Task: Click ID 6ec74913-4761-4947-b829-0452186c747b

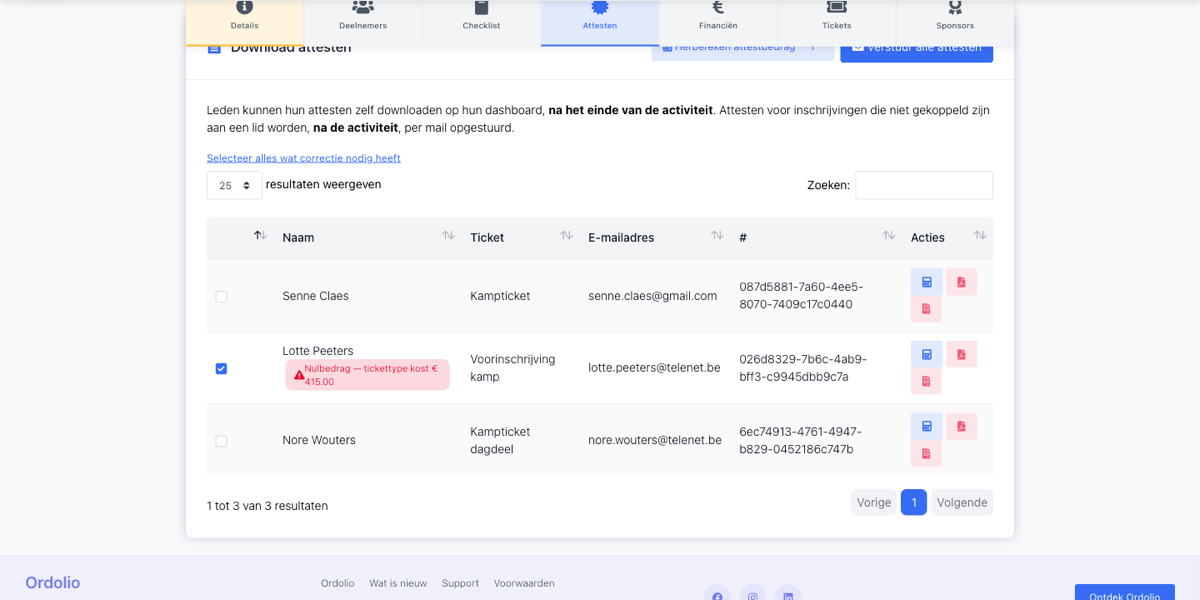Action: coord(800,440)
